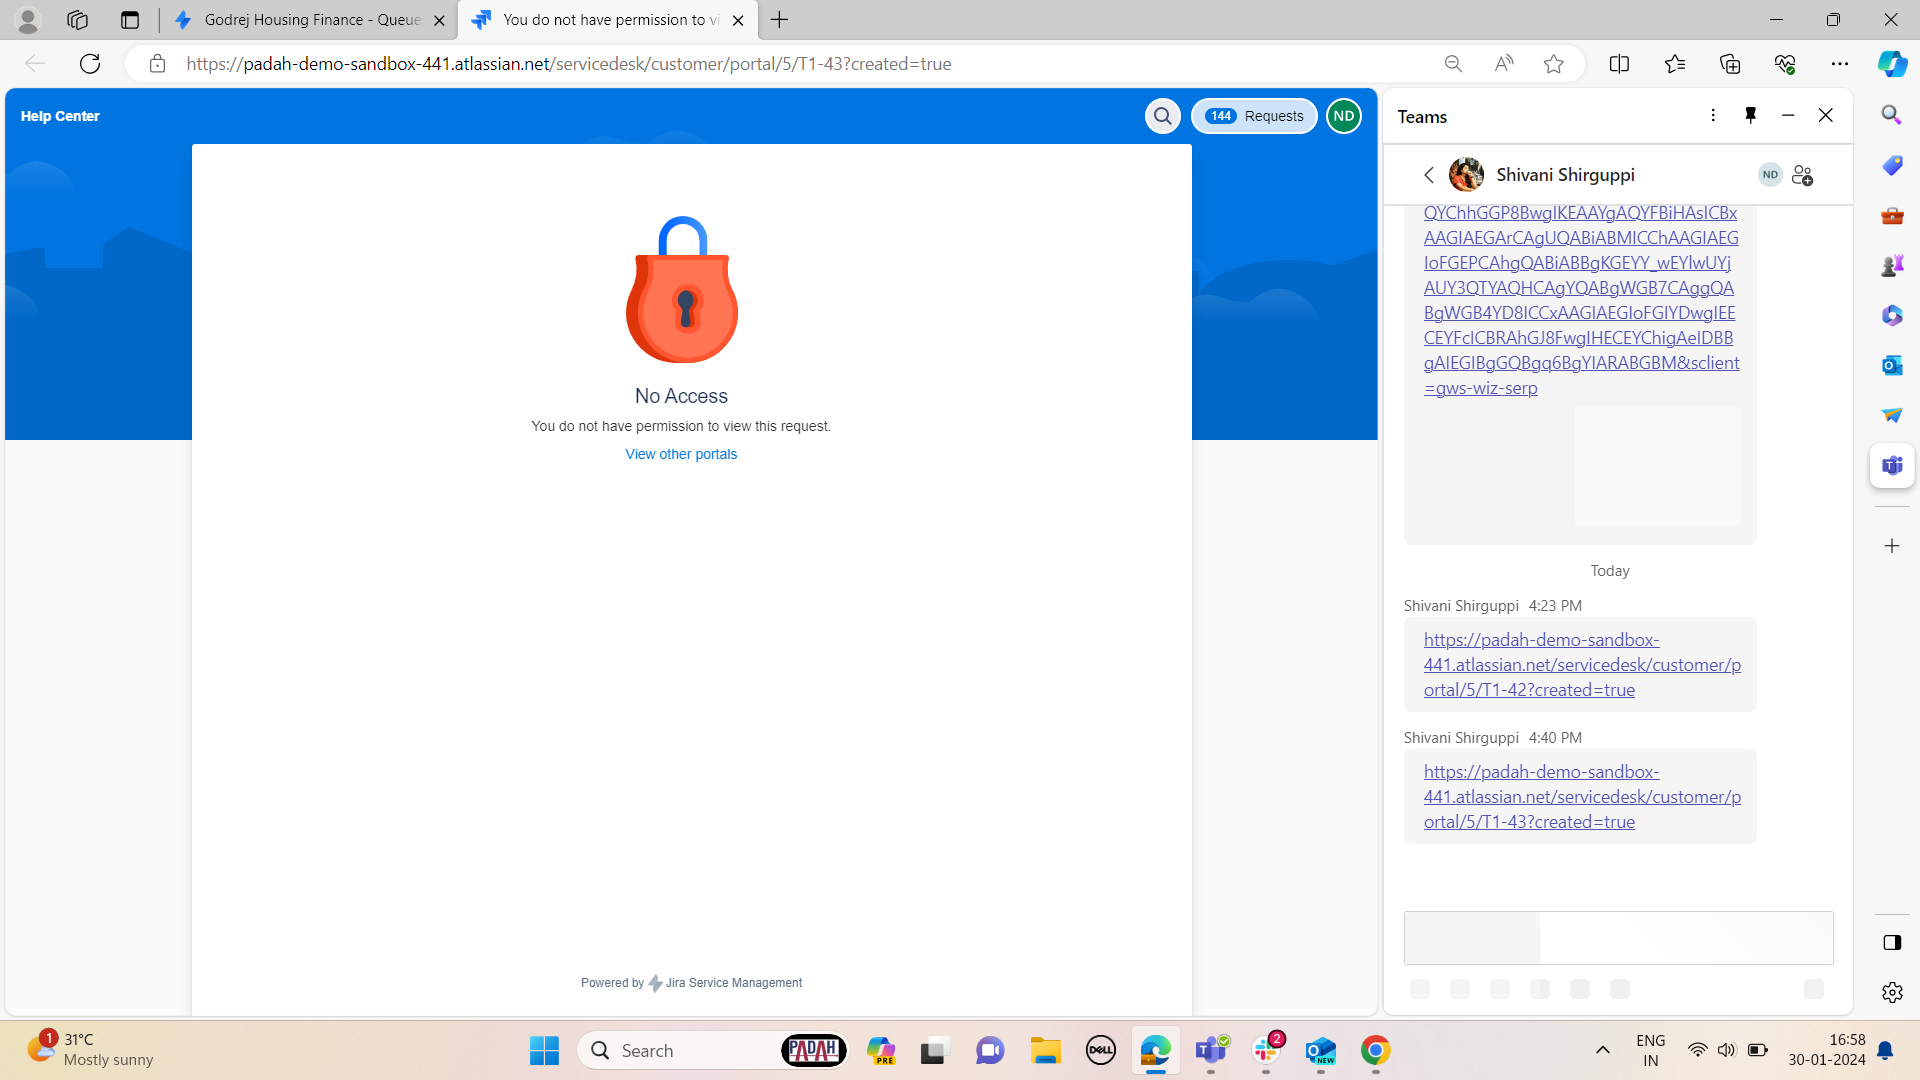Open Teams panel more options menu
The height and width of the screenshot is (1080, 1920).
1713,116
